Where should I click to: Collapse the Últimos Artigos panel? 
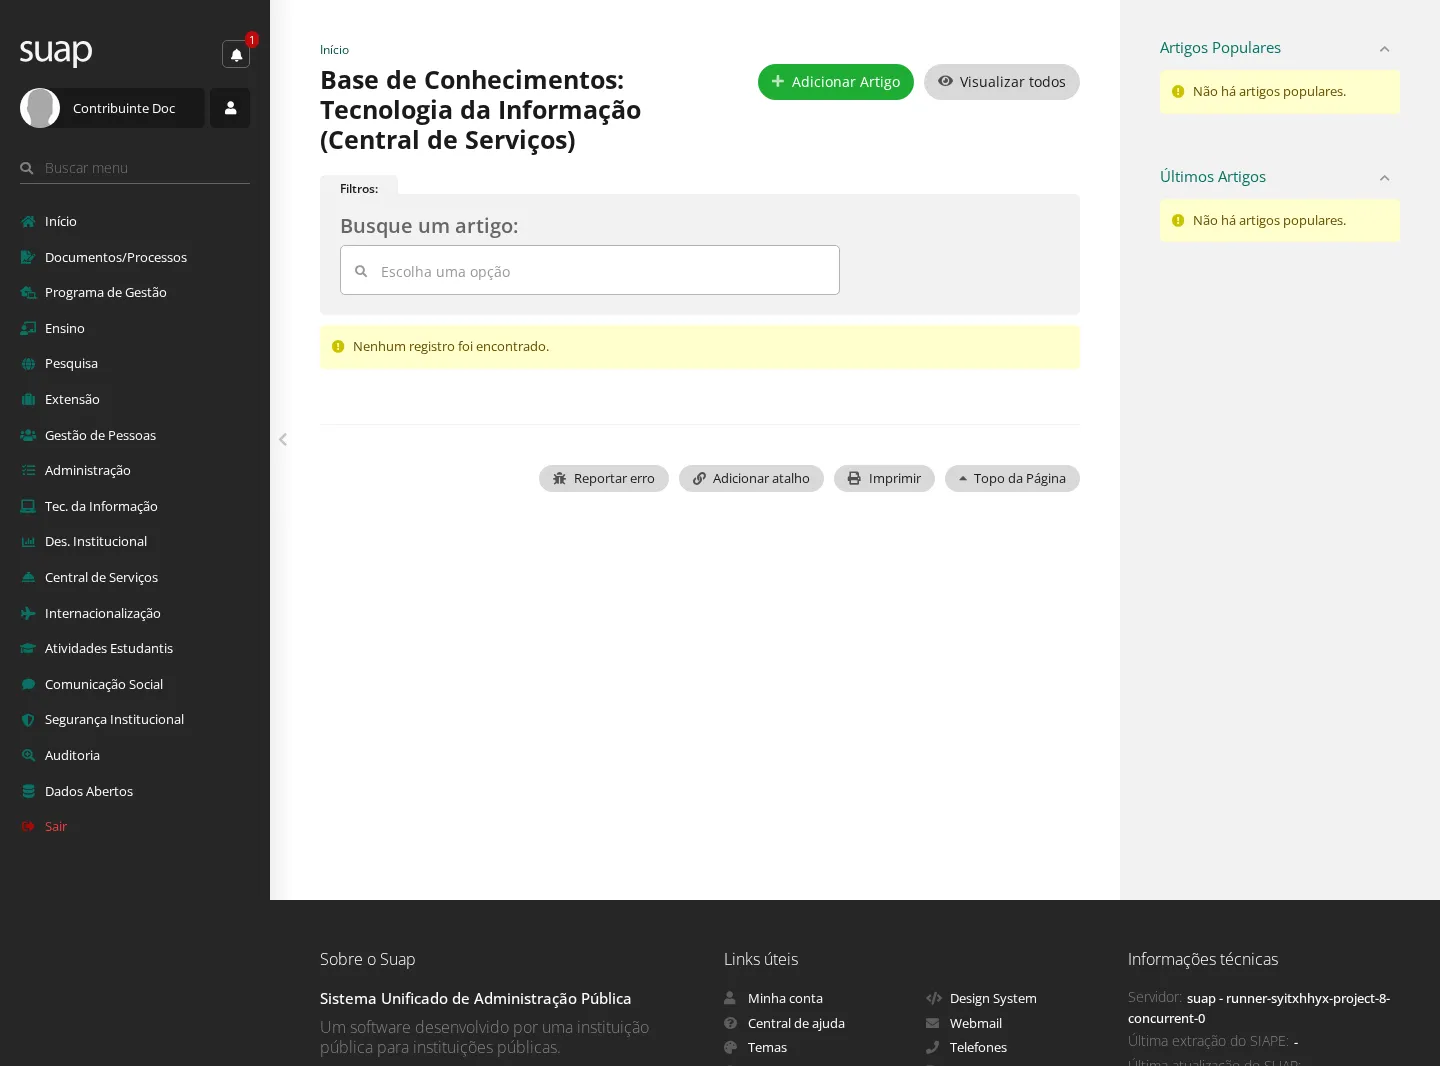tap(1384, 178)
